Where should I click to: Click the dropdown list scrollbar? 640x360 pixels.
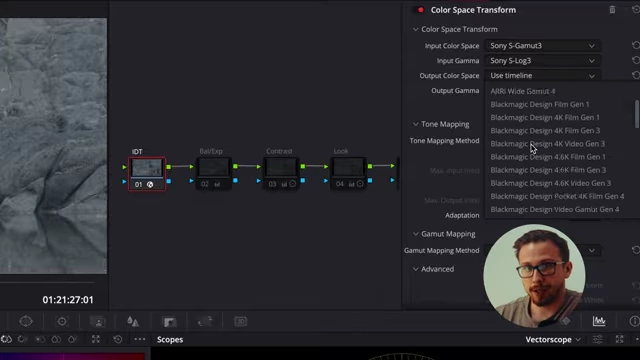637,114
